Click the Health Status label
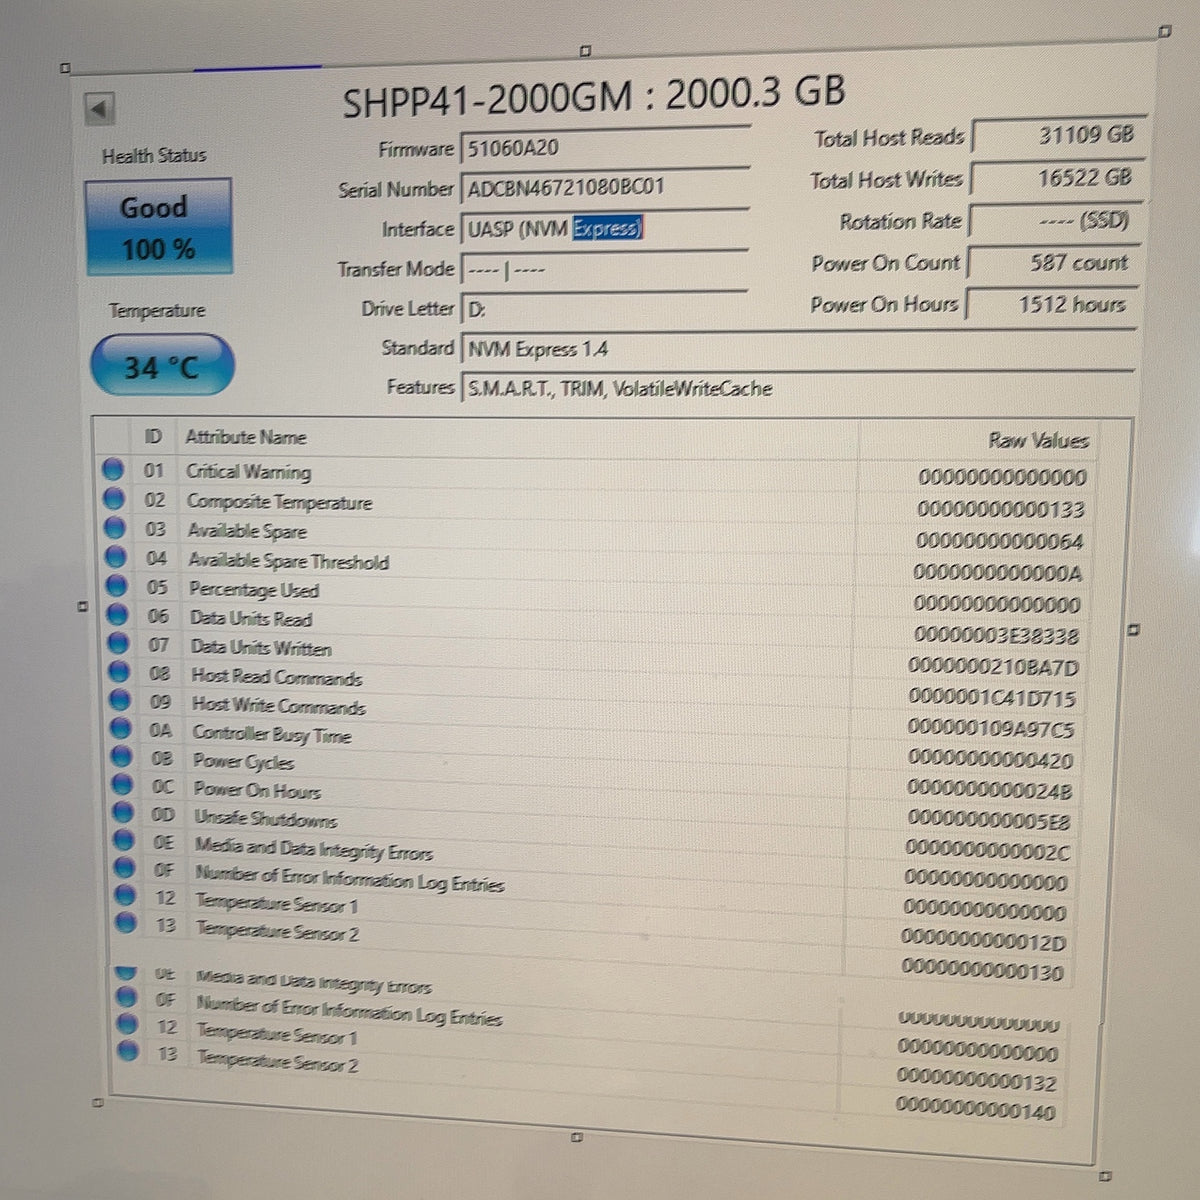 pos(154,156)
